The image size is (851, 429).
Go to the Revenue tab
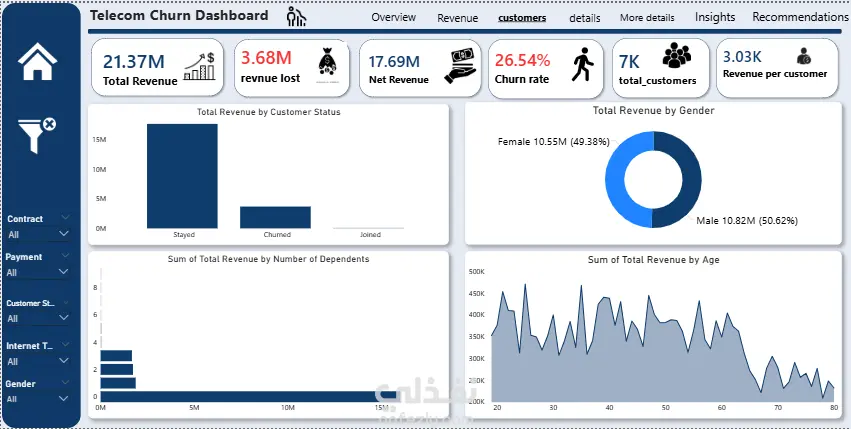[x=458, y=18]
